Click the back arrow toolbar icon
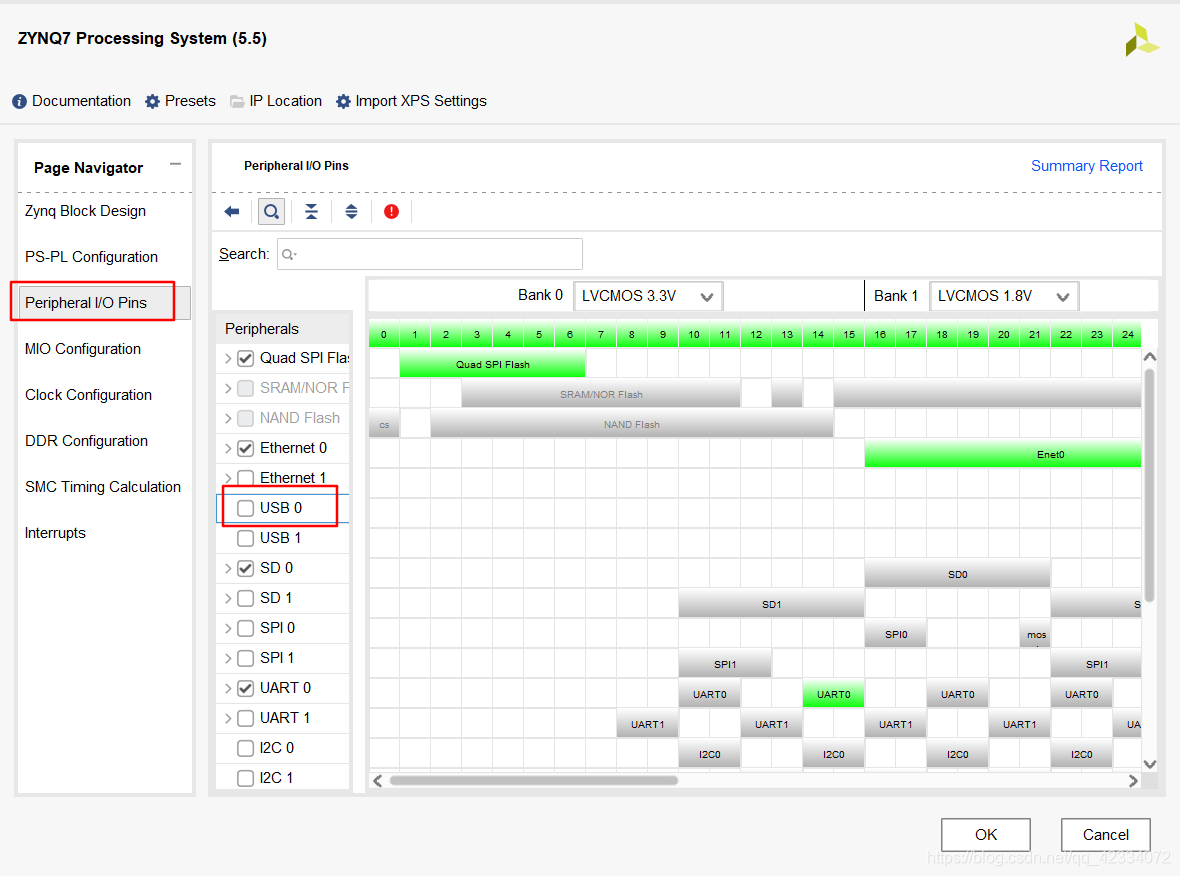Image resolution: width=1180 pixels, height=876 pixels. 232,211
